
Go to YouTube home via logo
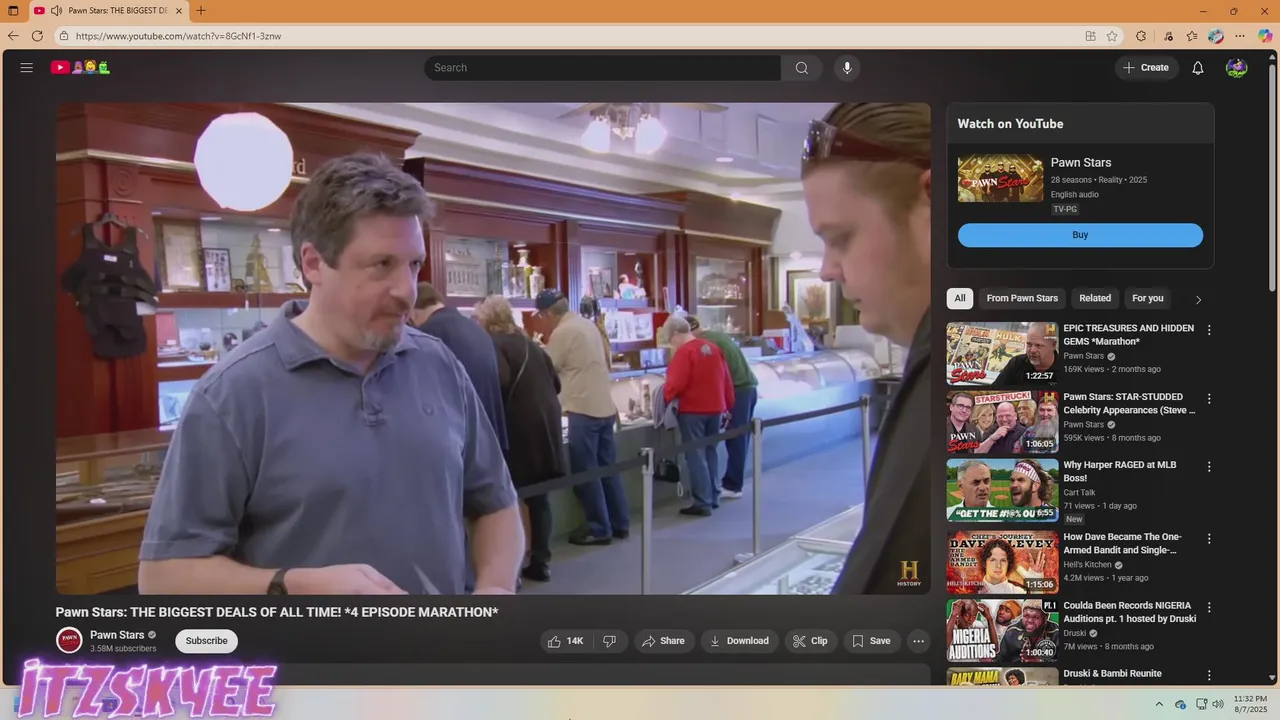(x=81, y=67)
